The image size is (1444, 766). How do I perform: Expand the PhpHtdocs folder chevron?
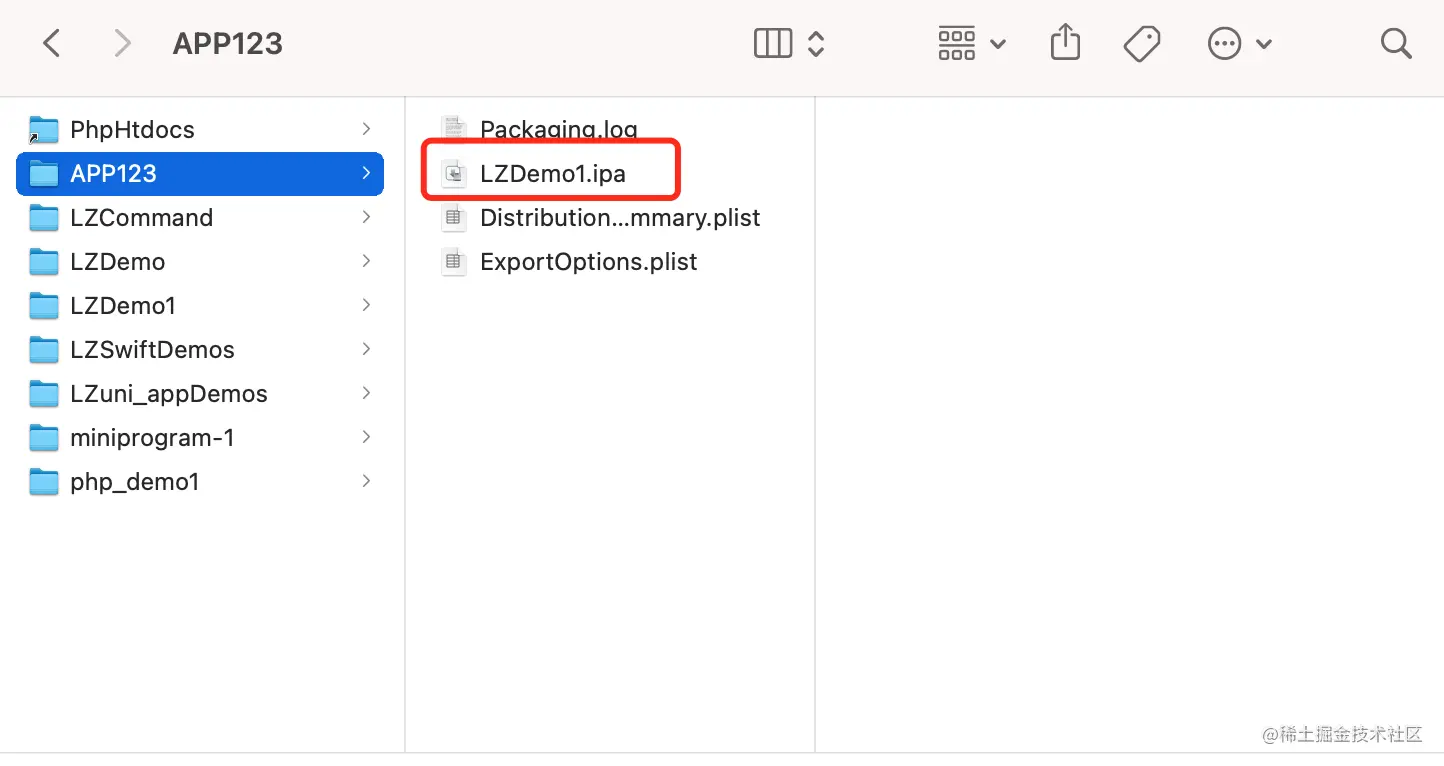point(366,129)
